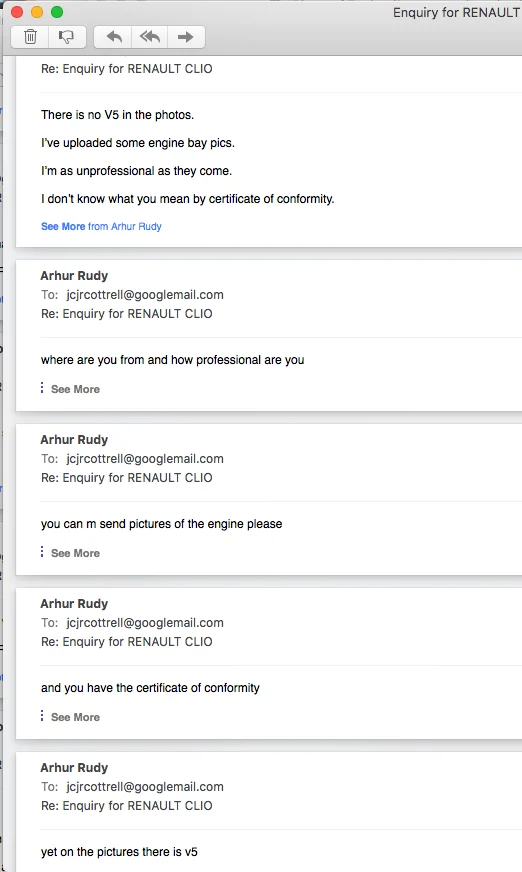Image resolution: width=522 pixels, height=872 pixels.
Task: Click the window title 'Enquiry for RENAULT'
Action: [456, 13]
